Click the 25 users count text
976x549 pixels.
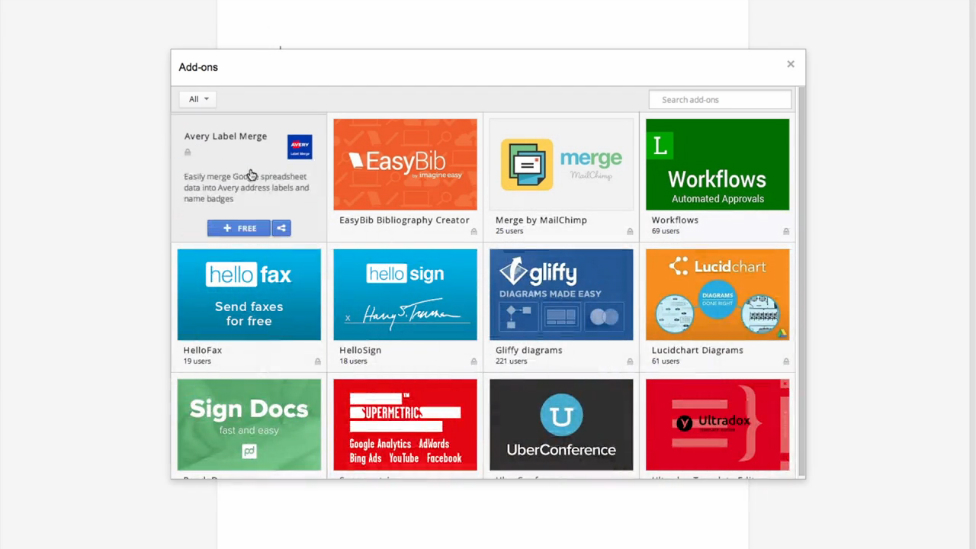[509, 231]
